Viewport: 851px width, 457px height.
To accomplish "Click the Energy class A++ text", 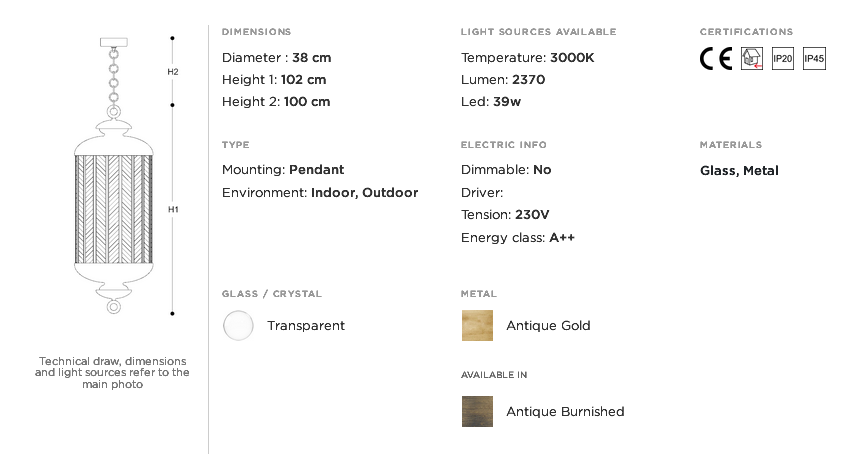I will click(518, 238).
